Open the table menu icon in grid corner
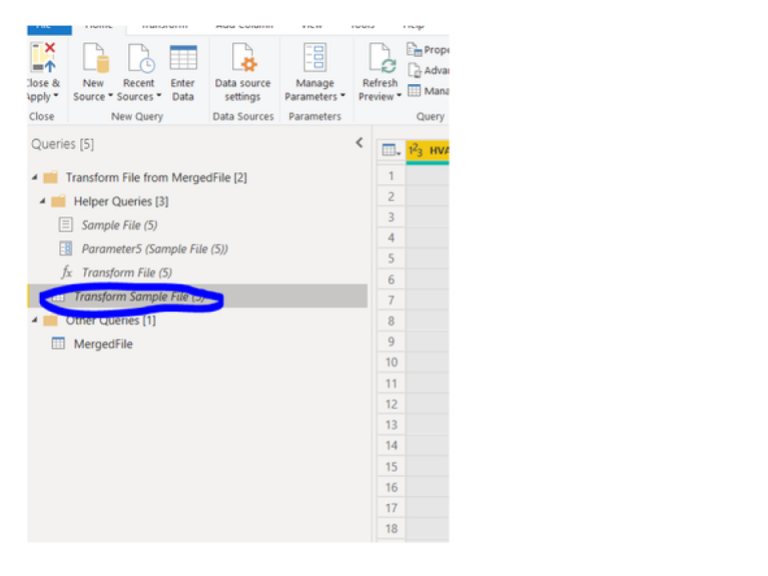The width and height of the screenshot is (768, 576). 391,150
